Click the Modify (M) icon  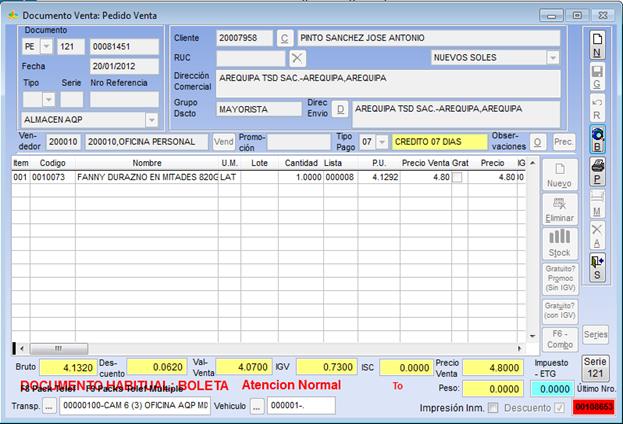pyautogui.click(x=597, y=203)
